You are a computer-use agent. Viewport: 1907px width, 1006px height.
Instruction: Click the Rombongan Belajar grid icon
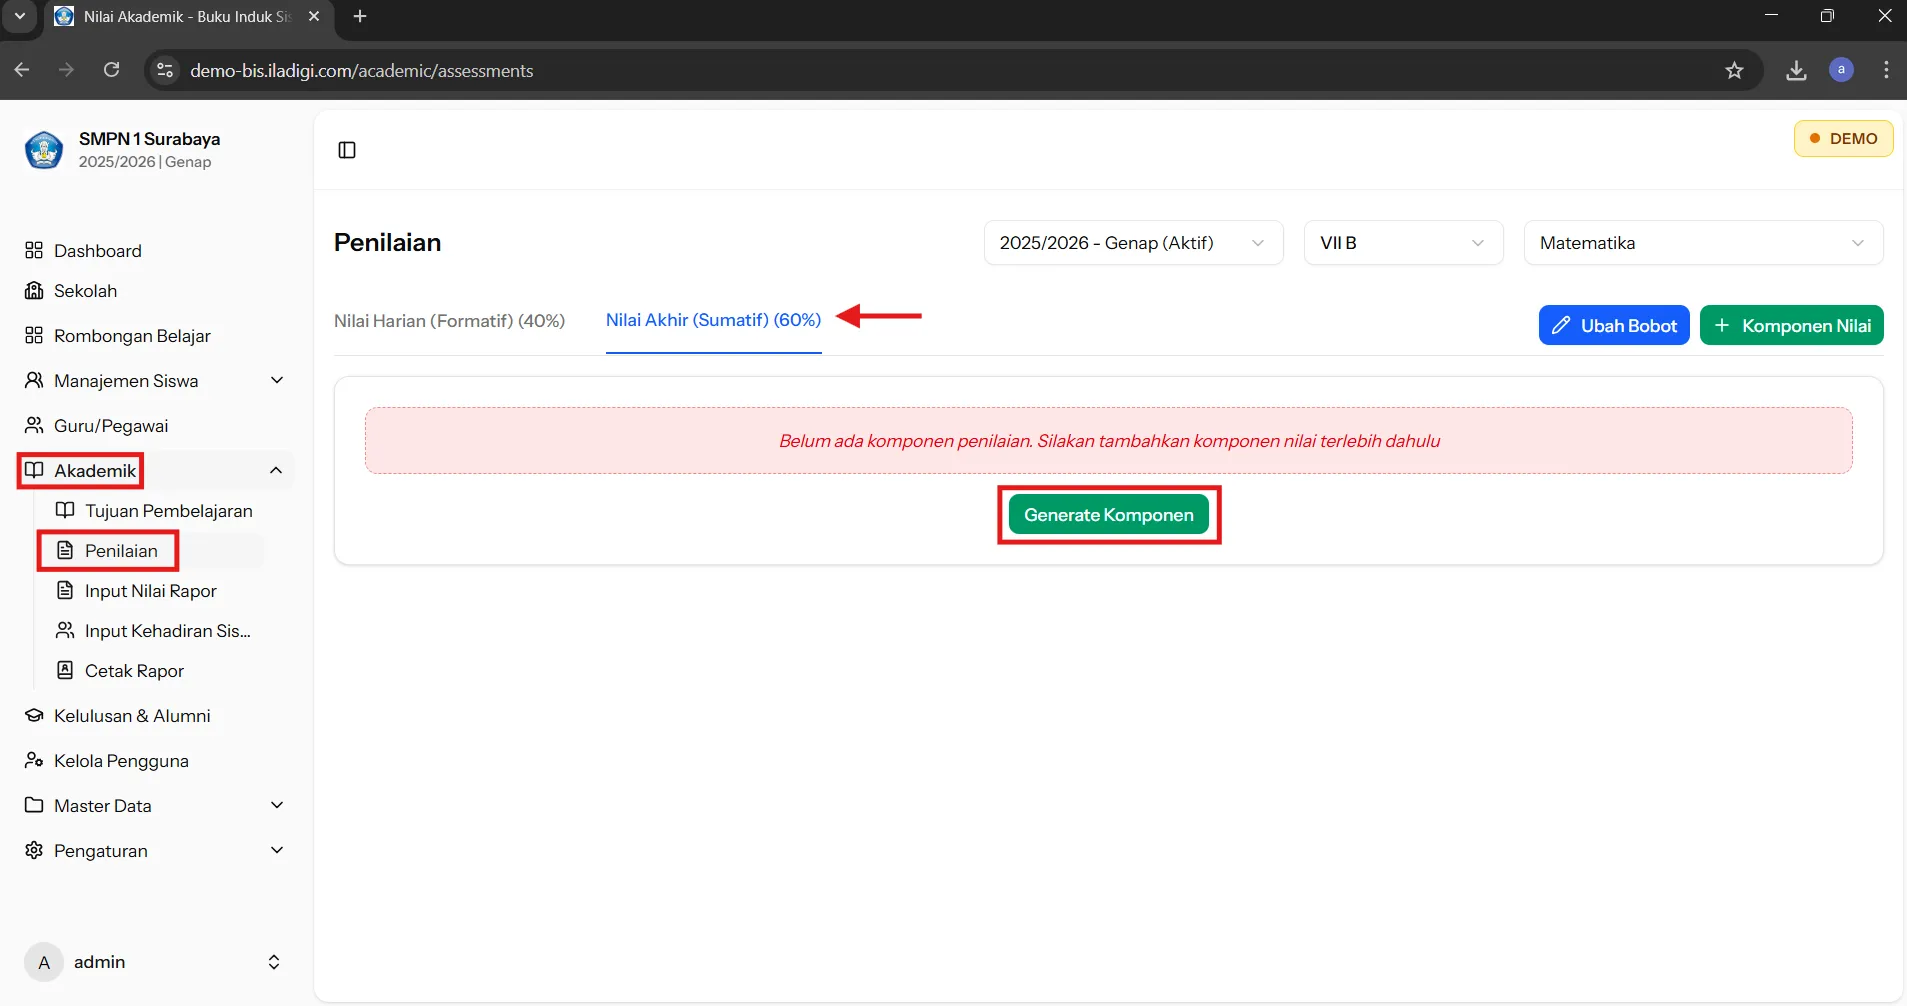pos(34,335)
